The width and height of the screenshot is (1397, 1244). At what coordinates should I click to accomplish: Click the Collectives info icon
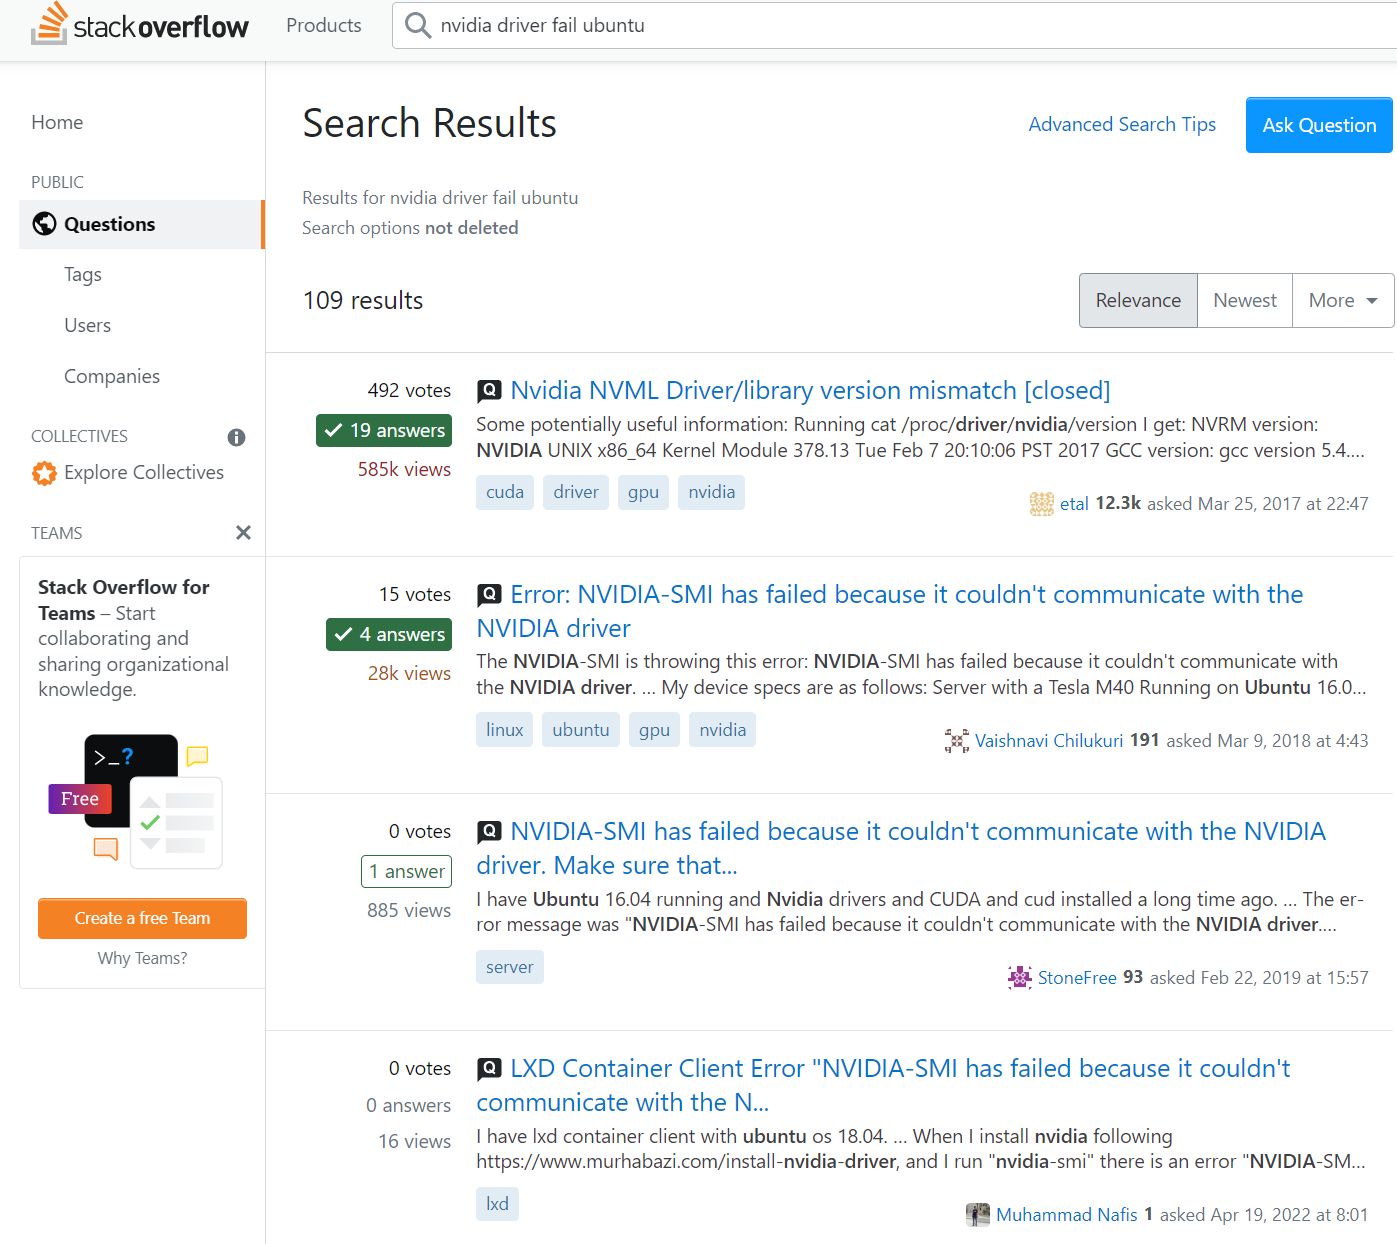click(236, 437)
